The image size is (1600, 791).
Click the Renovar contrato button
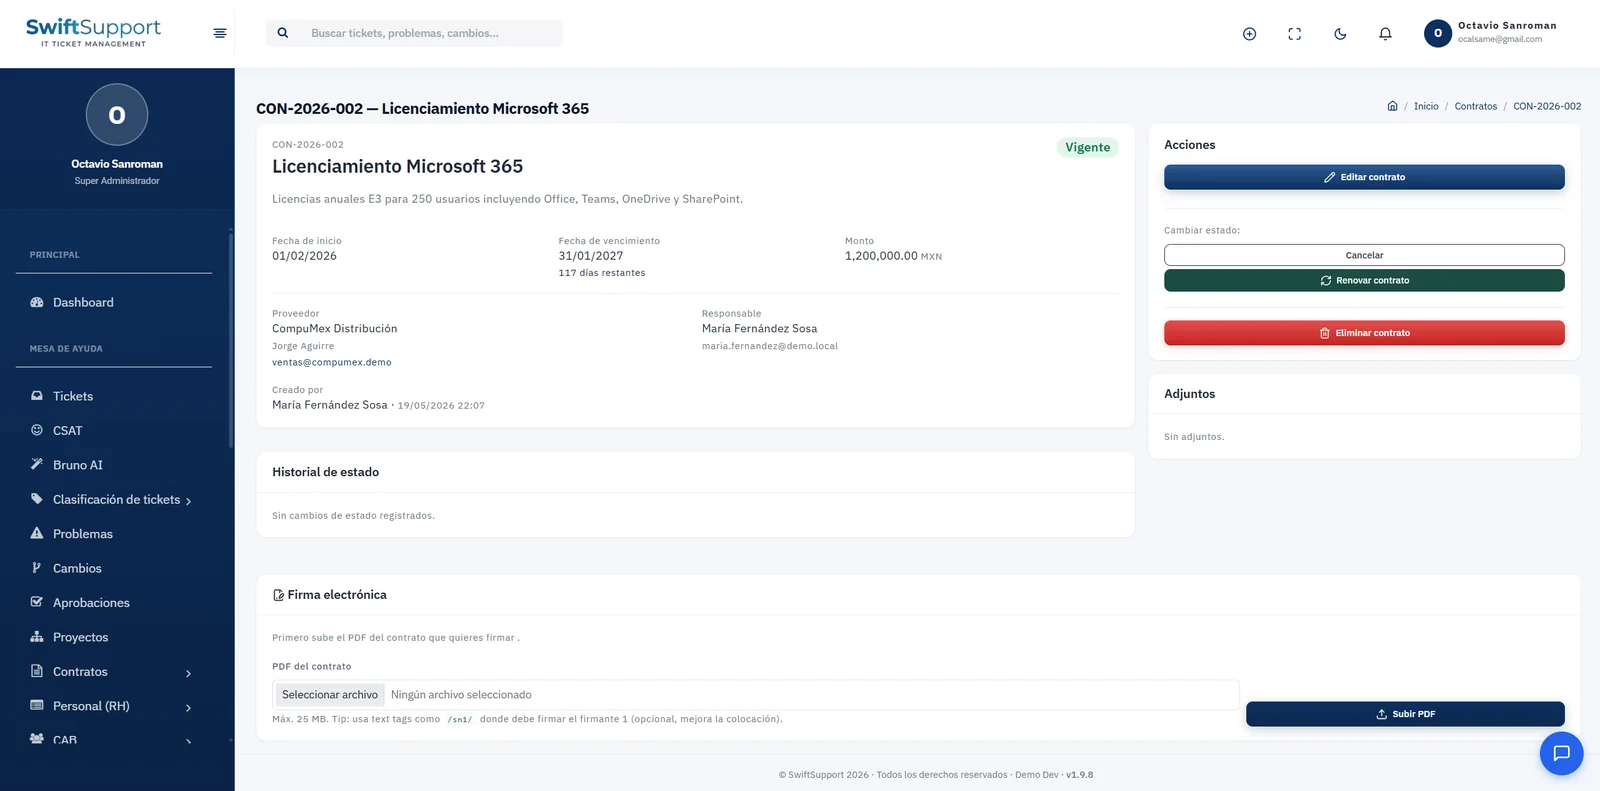click(1364, 281)
